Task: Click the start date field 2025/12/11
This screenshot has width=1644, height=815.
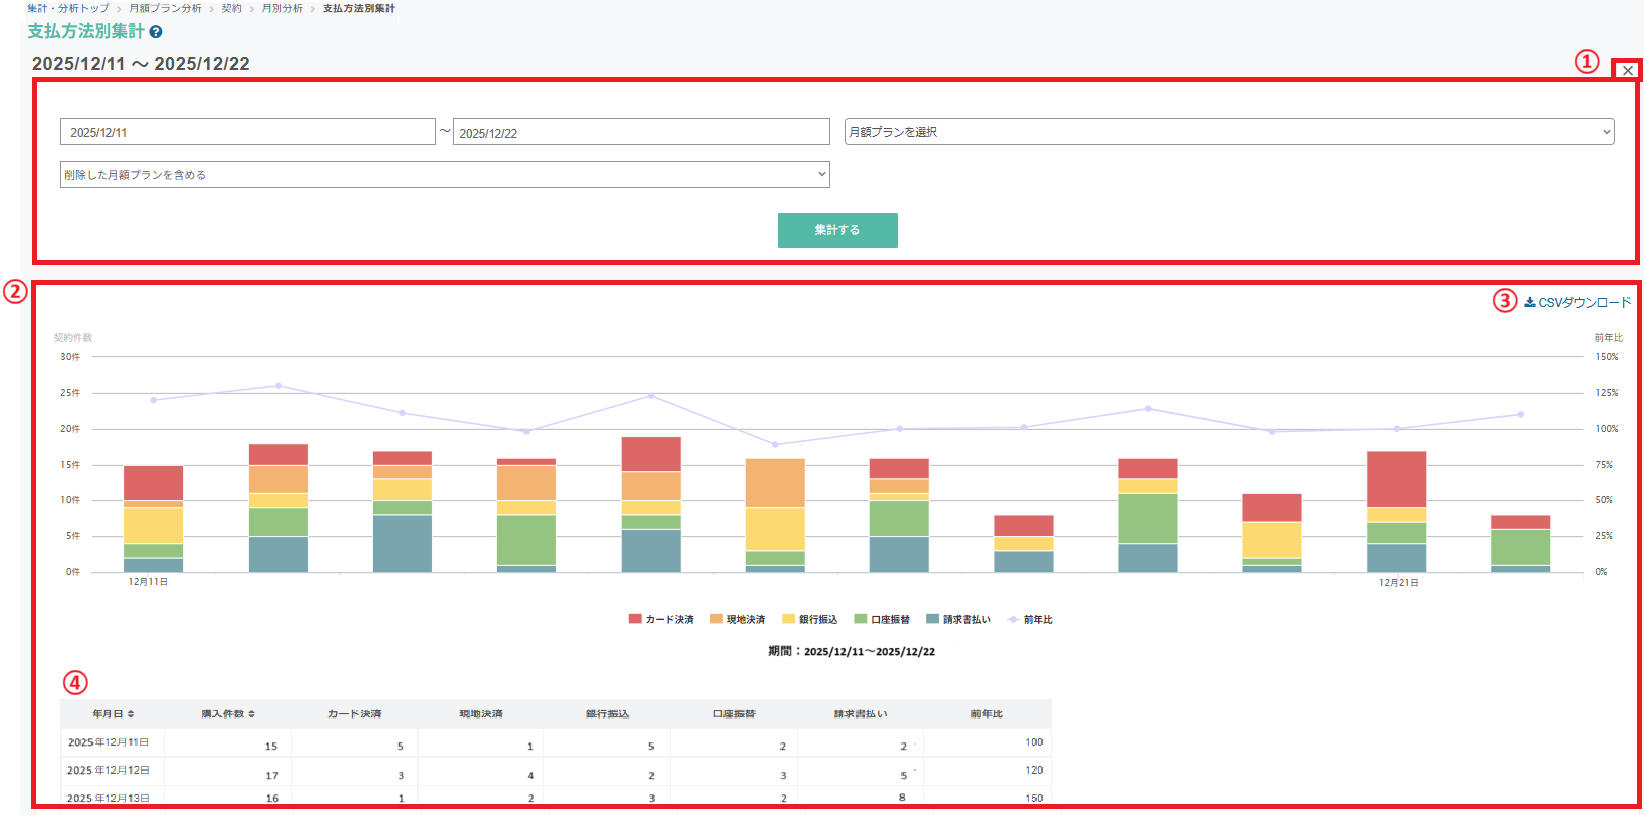Action: [247, 132]
